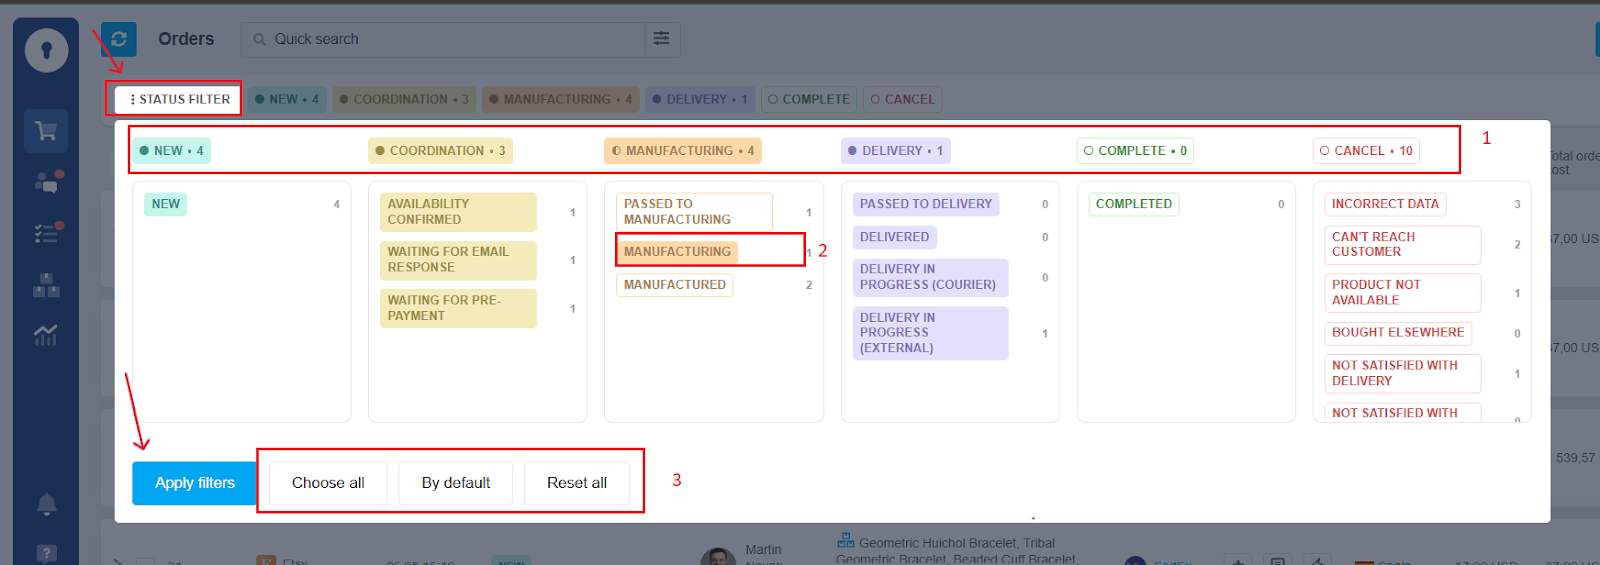Click the dimmed COMPLETE chip without a count
Image resolution: width=1600 pixels, height=565 pixels.
click(x=809, y=99)
